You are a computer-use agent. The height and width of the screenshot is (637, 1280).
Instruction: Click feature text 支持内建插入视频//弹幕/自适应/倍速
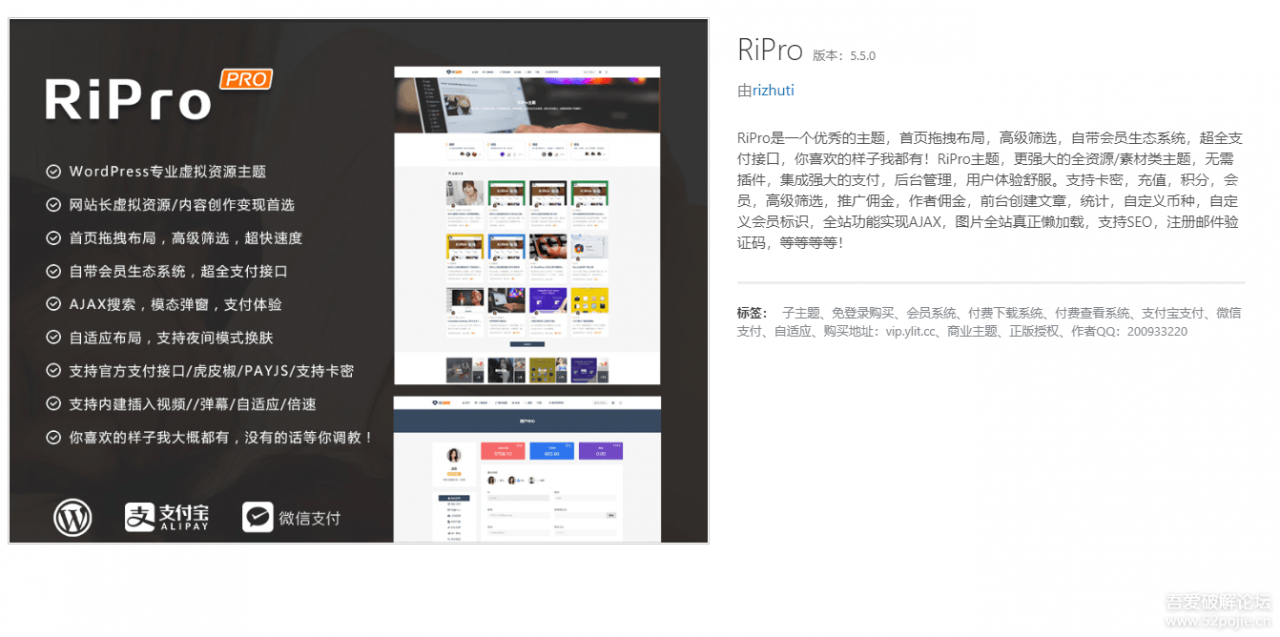coord(192,404)
